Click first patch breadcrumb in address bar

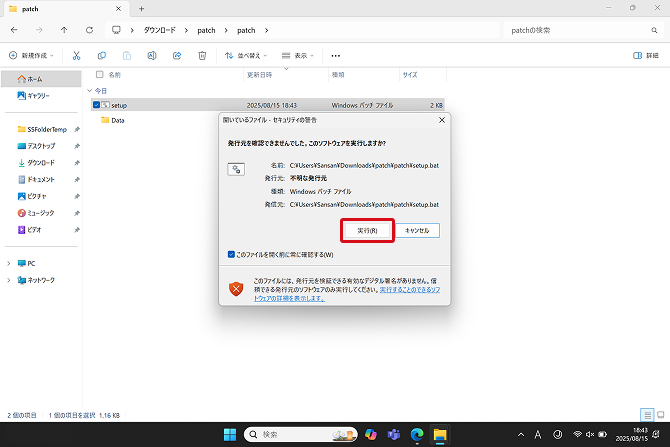[206, 30]
